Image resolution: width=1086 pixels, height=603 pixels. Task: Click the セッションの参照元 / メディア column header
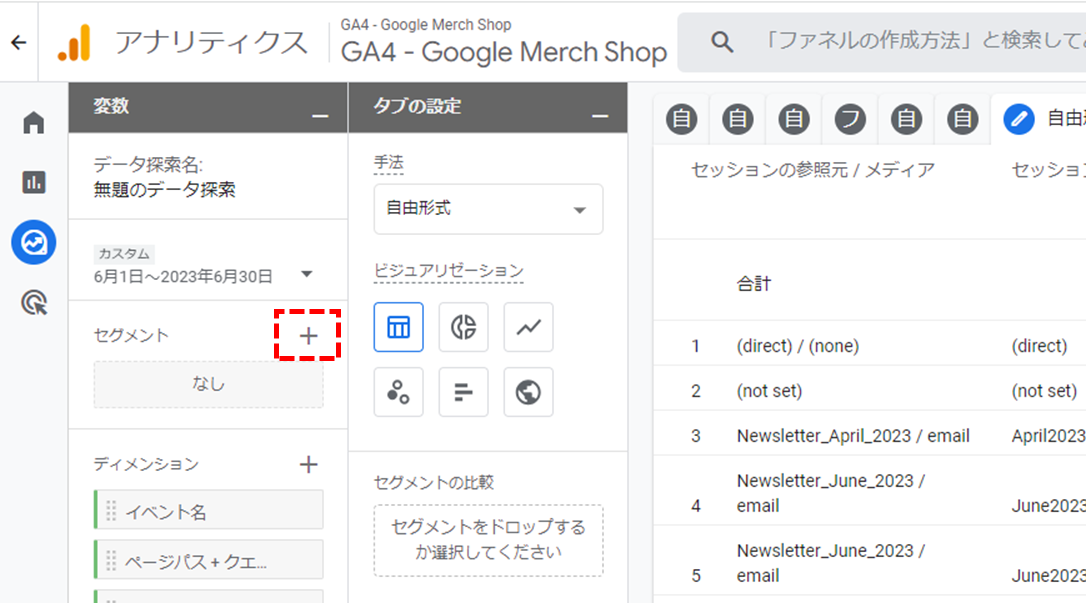point(812,170)
